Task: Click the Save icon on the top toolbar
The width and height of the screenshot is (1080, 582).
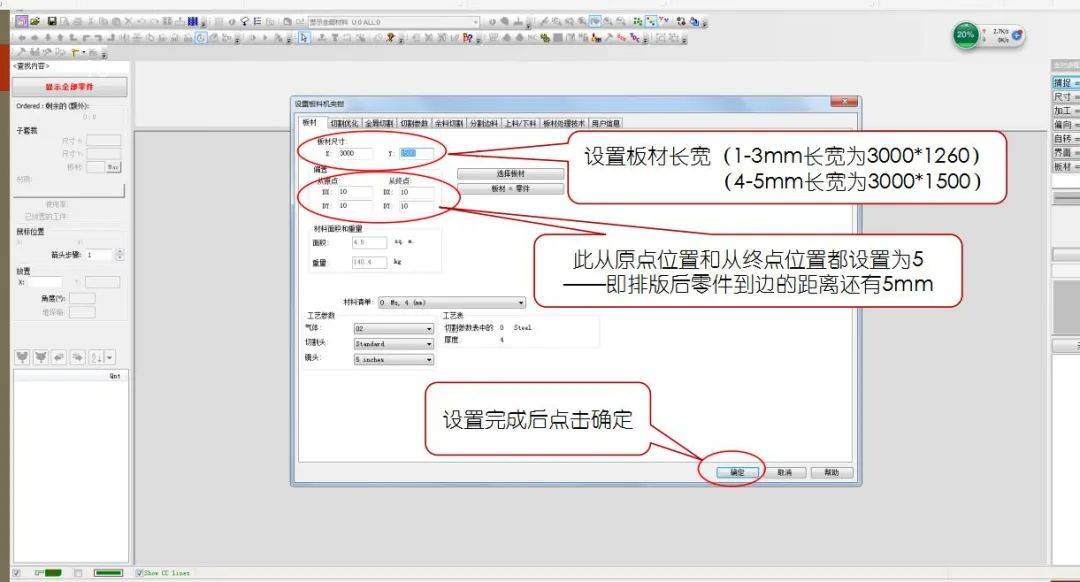Action: [x=51, y=20]
